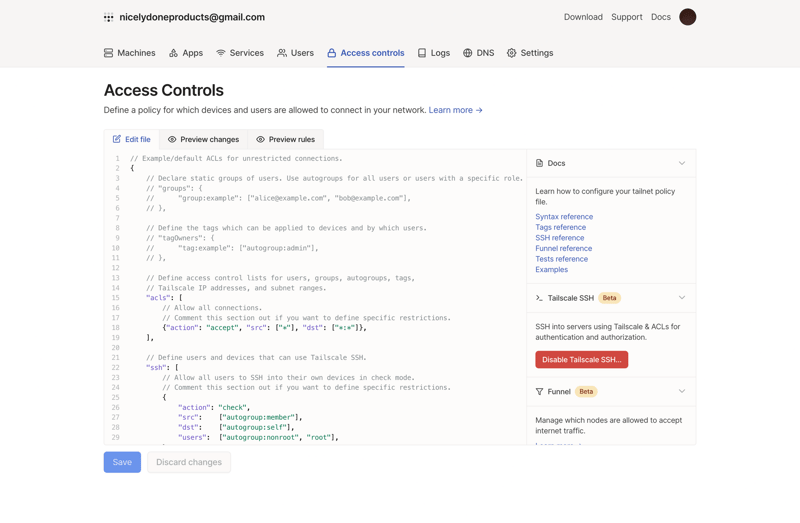Navigate to the DNS tab
This screenshot has height=523, width=800.
pyautogui.click(x=479, y=53)
